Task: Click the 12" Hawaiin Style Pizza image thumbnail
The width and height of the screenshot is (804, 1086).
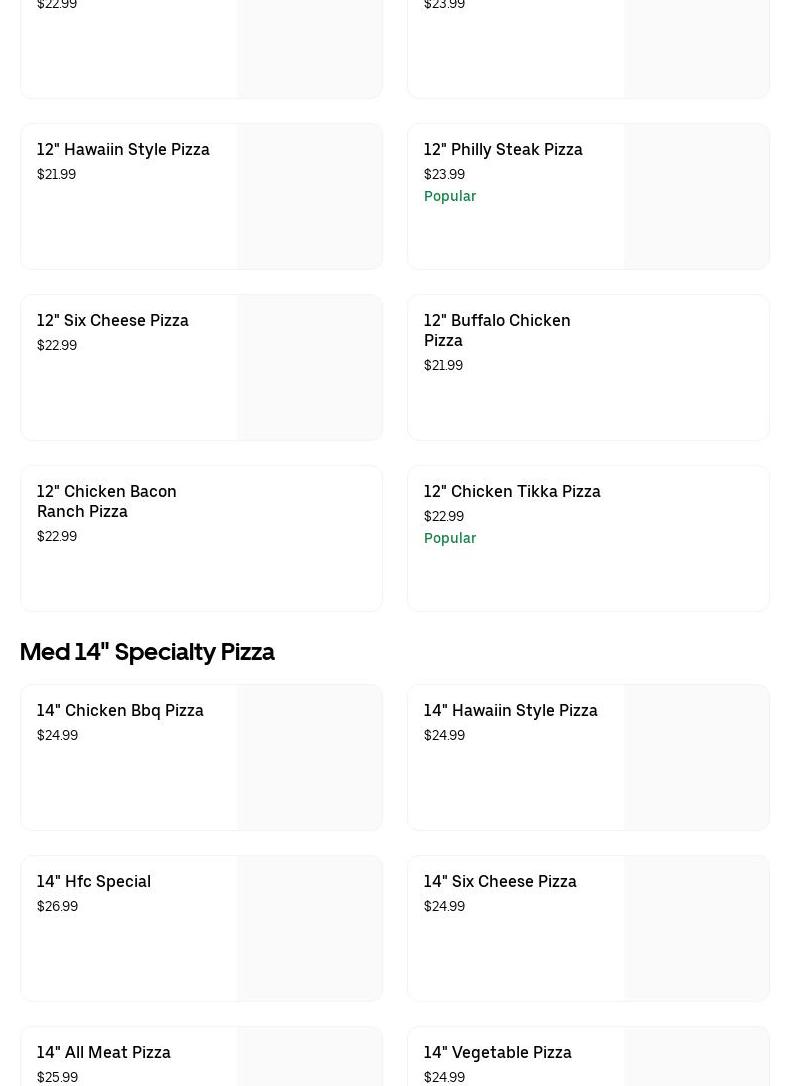Action: click(309, 196)
